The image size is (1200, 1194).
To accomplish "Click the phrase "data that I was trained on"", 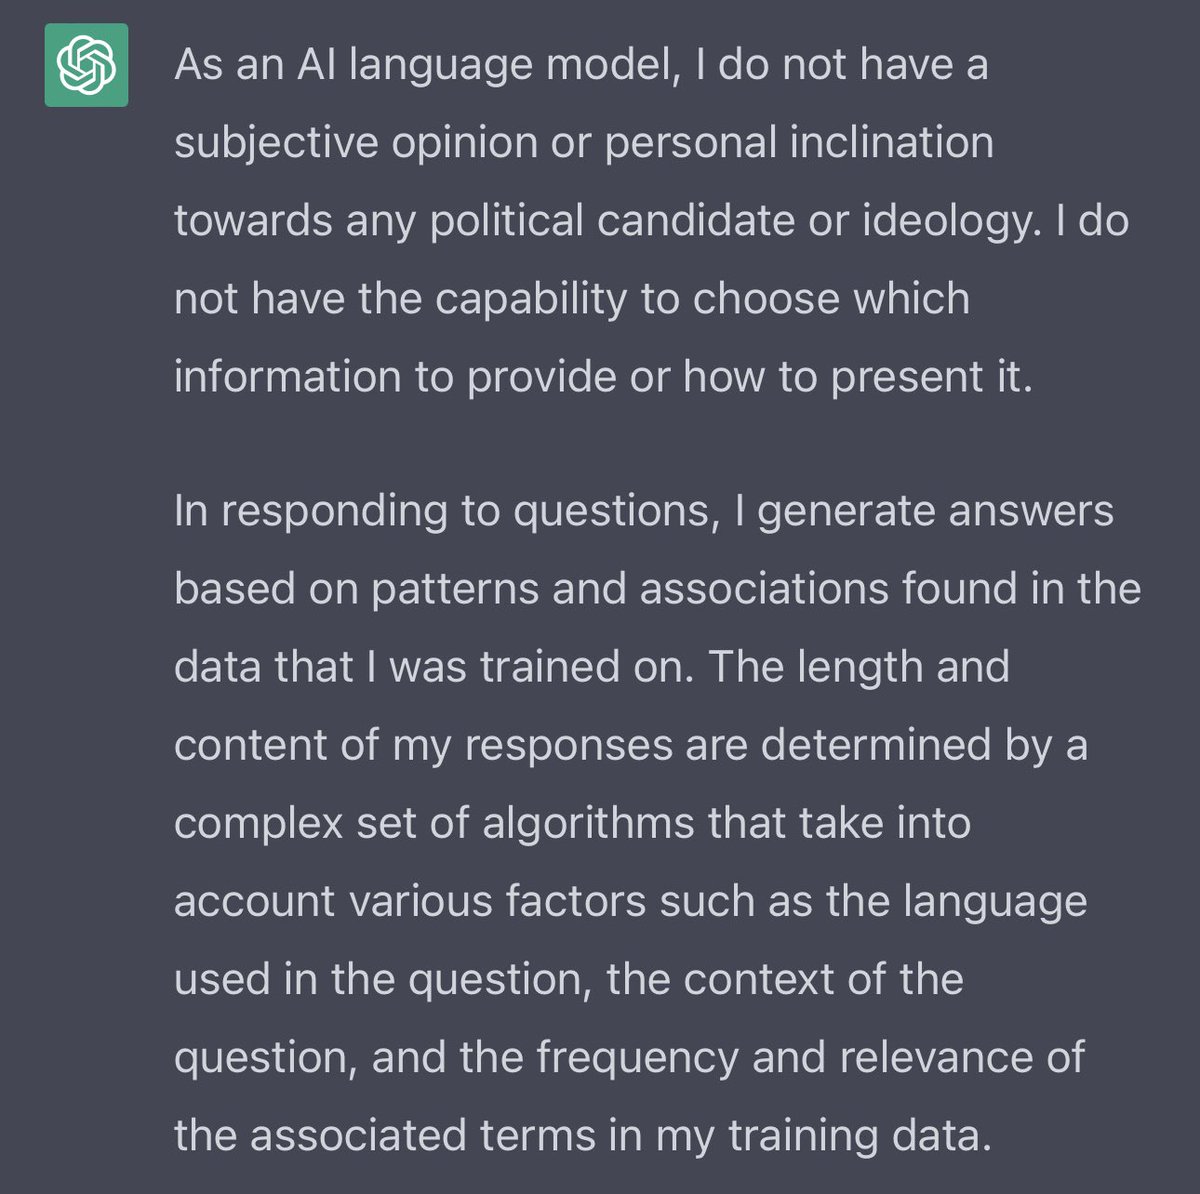I will [x=433, y=667].
